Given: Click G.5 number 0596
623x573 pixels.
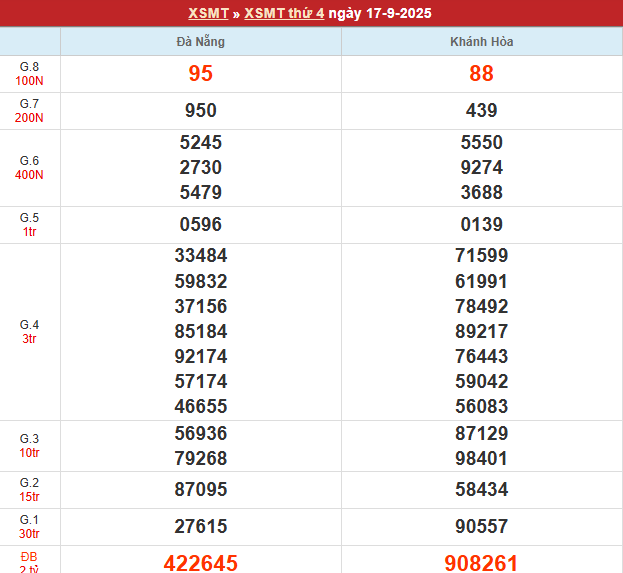Looking at the screenshot, I should (x=201, y=224).
